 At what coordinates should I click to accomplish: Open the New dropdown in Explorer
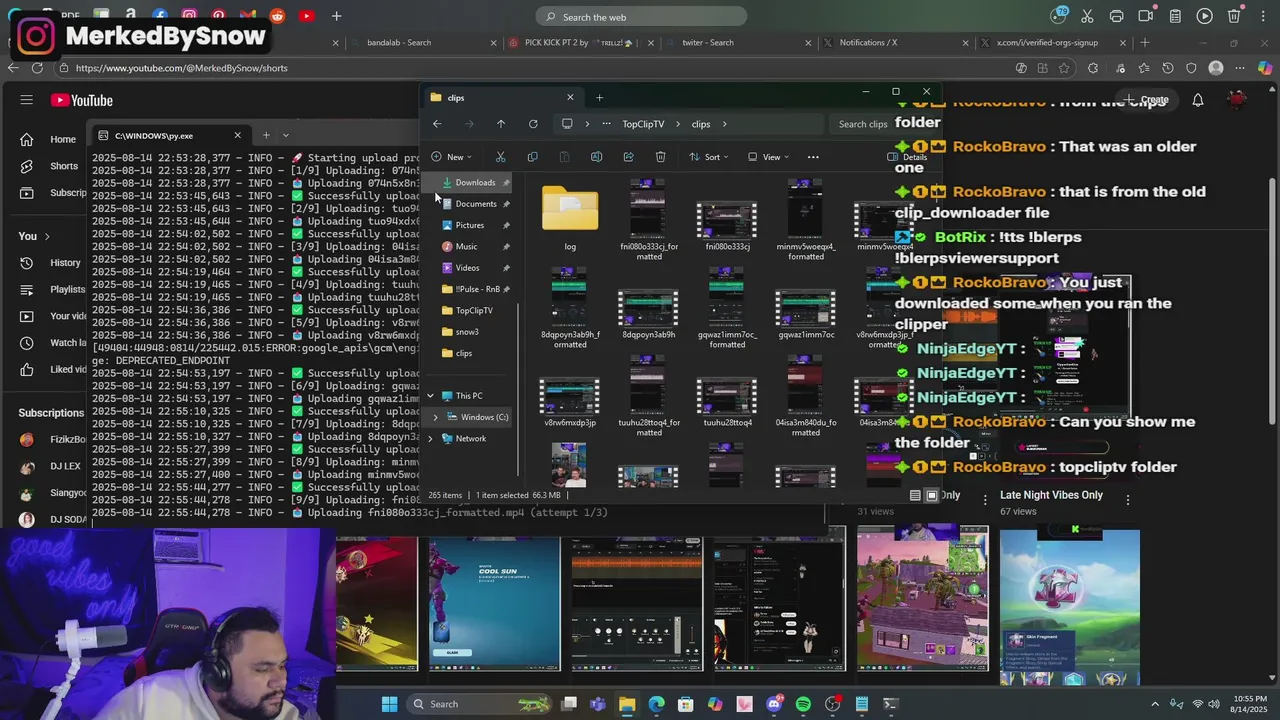point(451,157)
